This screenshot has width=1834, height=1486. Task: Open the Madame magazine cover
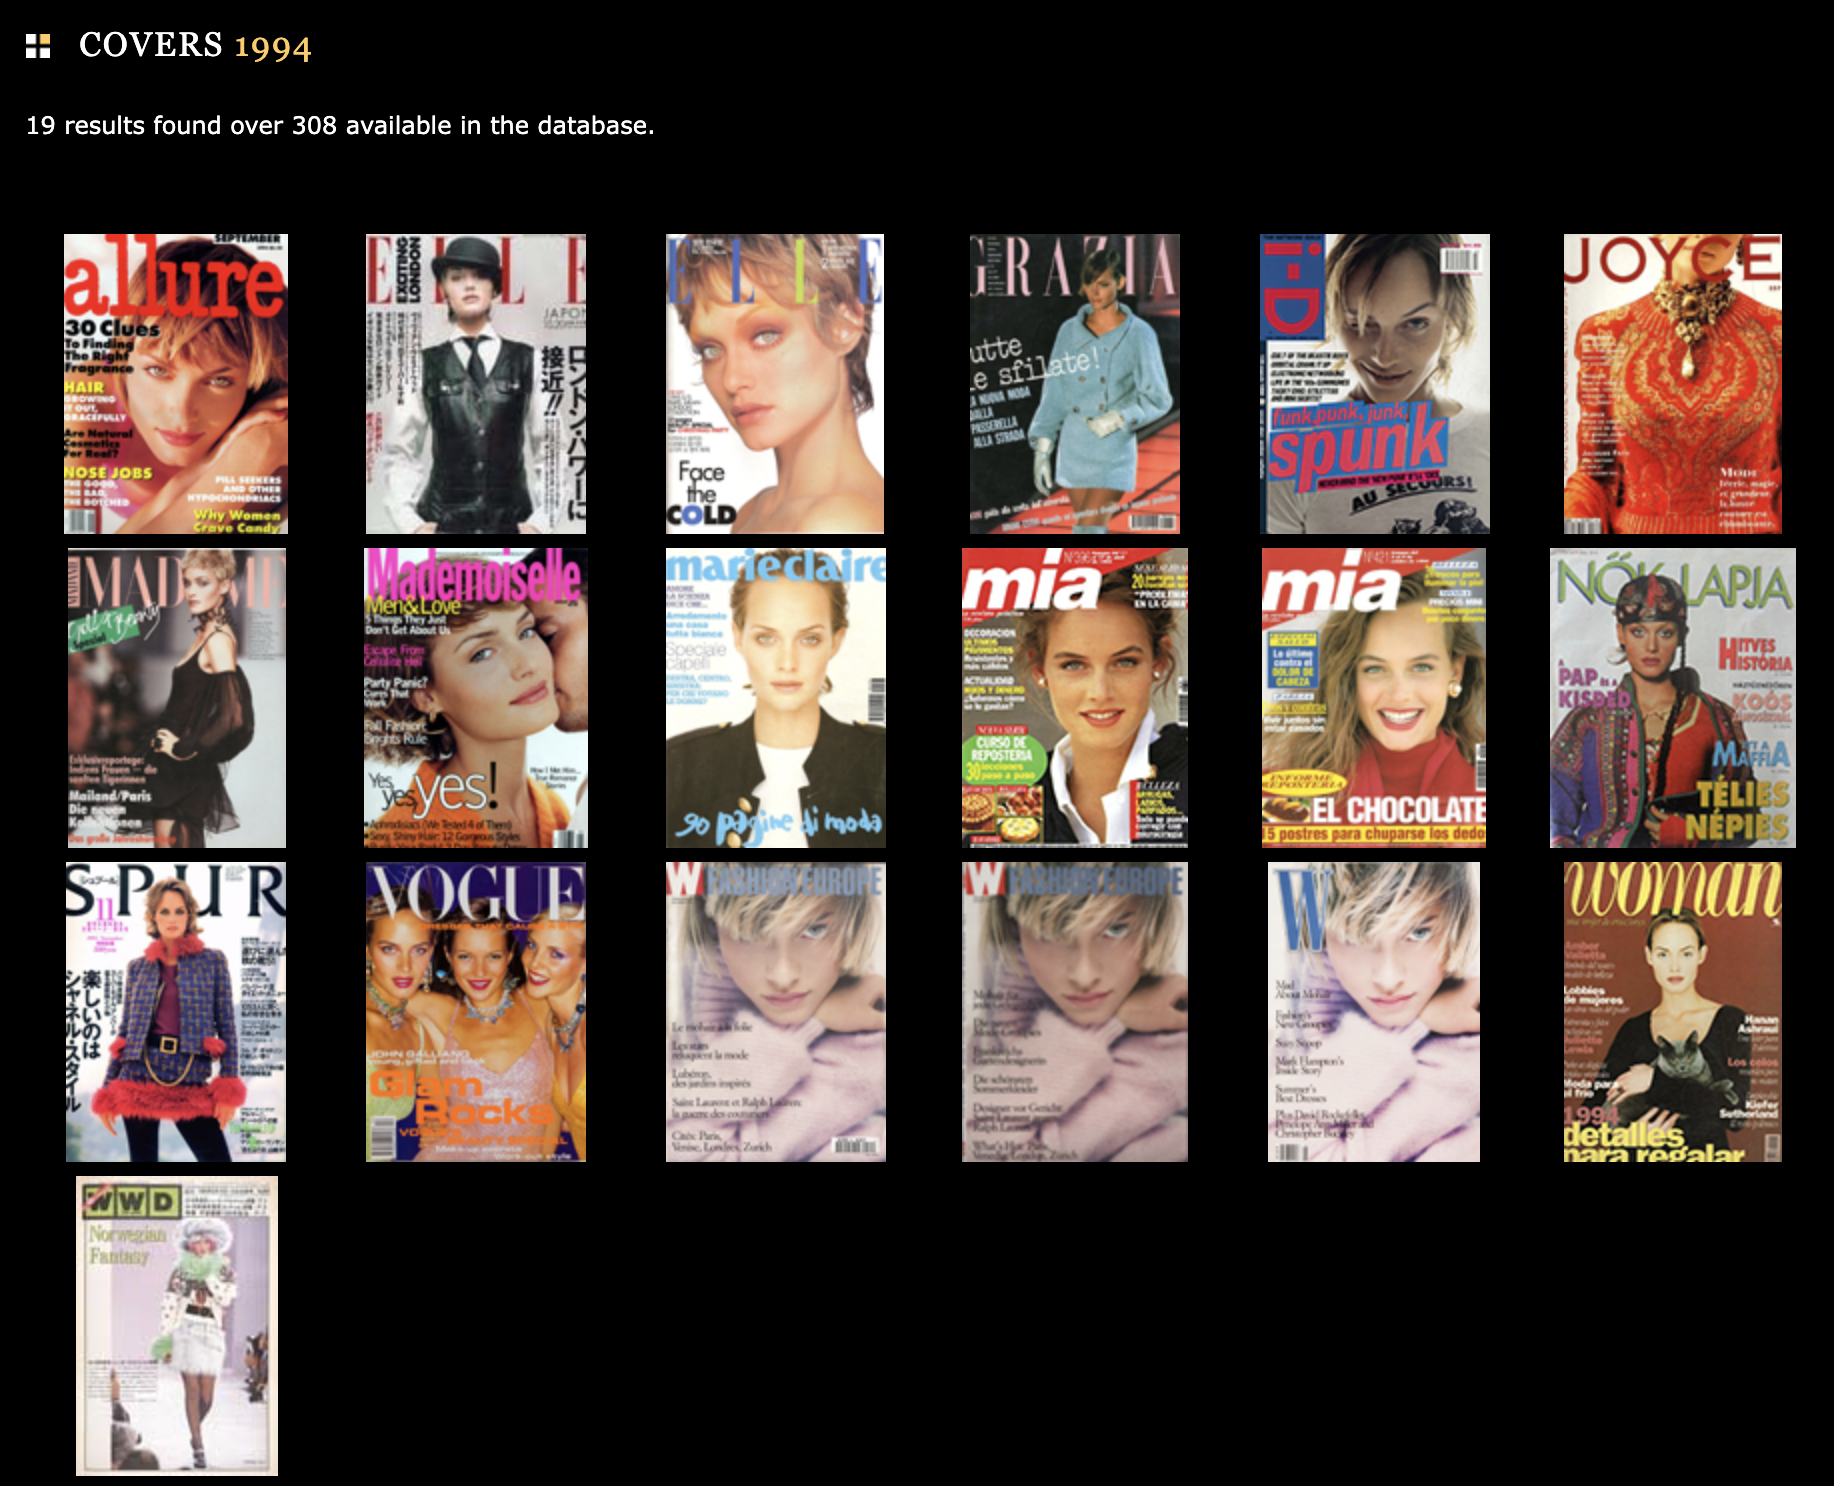pos(177,698)
